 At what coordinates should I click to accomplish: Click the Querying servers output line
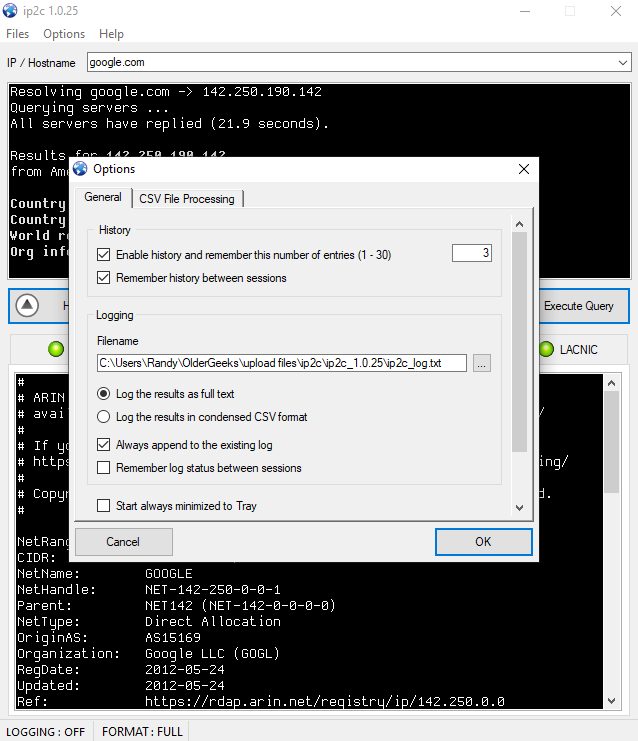89,108
